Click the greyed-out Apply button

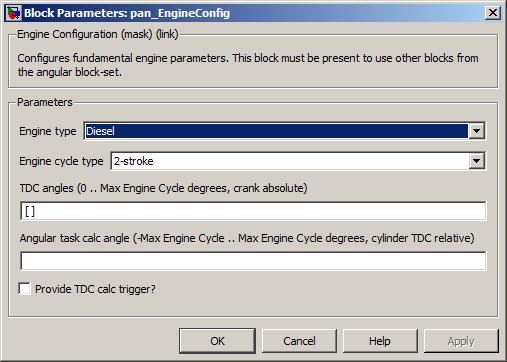(x=461, y=341)
